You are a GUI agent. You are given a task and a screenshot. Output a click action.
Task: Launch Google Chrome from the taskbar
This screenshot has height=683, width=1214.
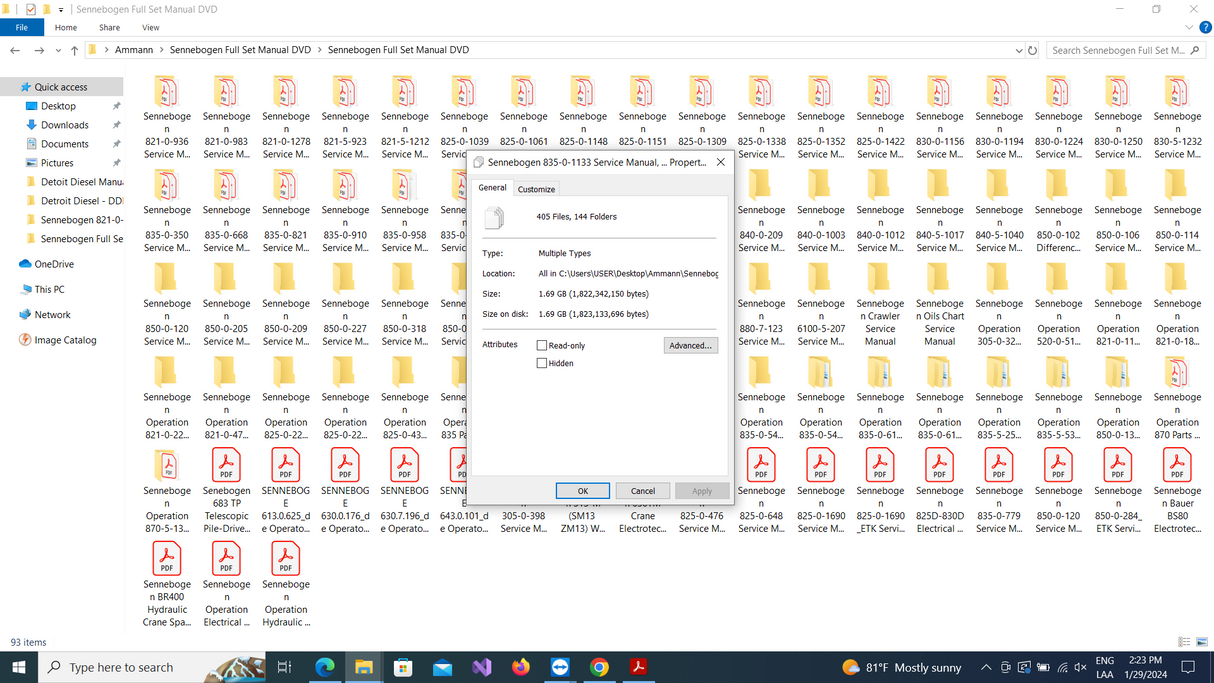[x=599, y=667]
